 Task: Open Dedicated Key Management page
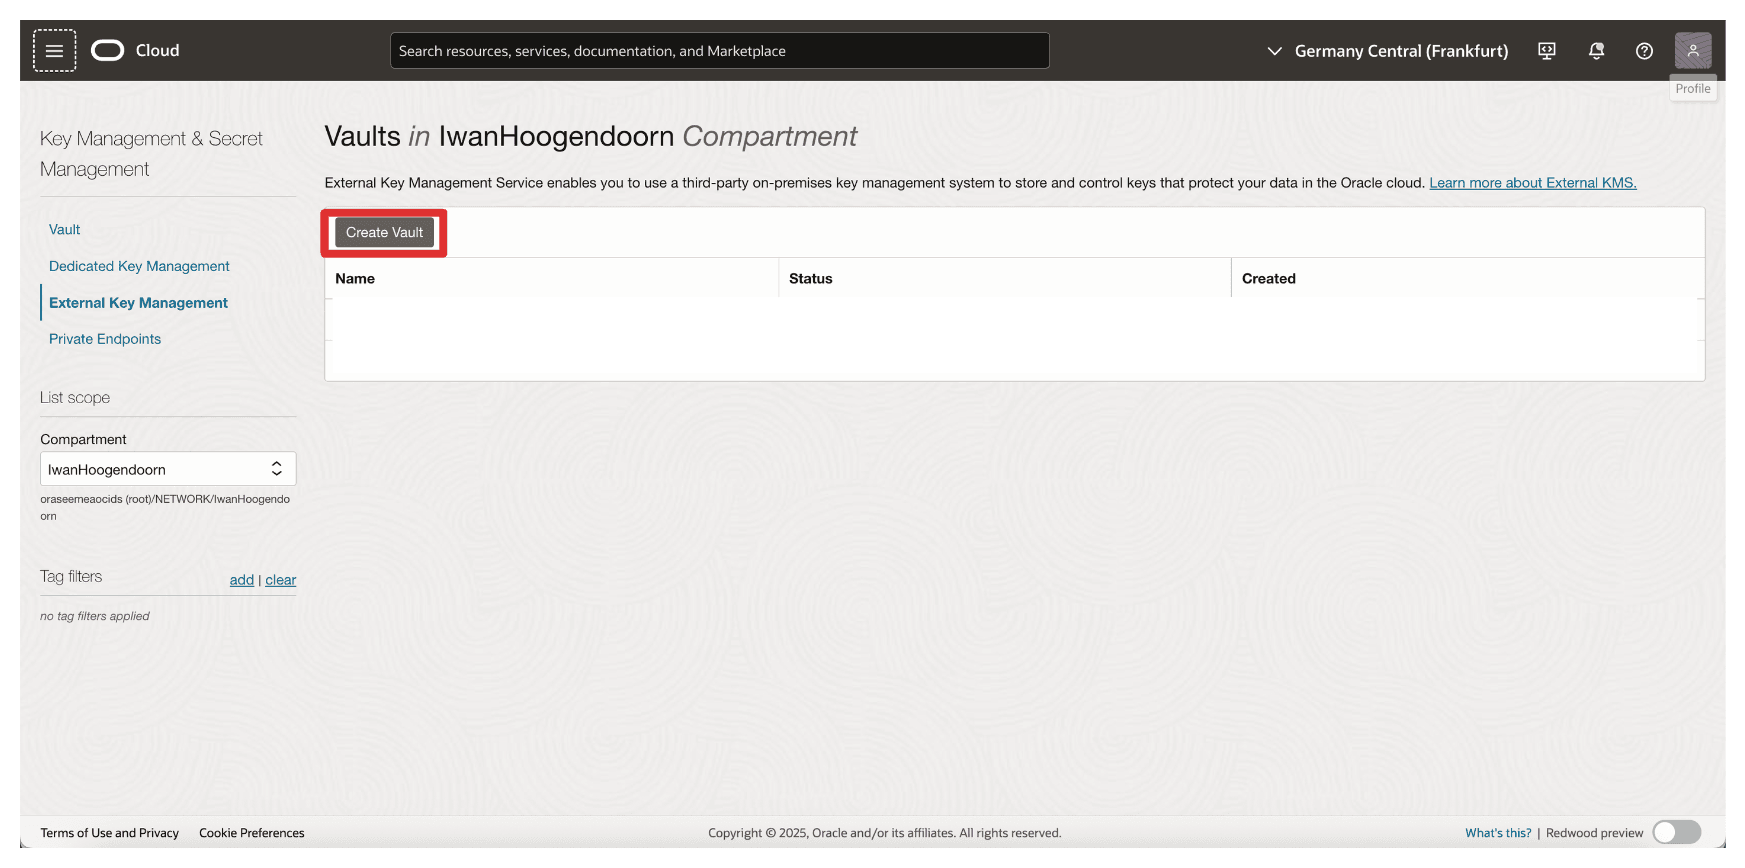click(x=139, y=266)
